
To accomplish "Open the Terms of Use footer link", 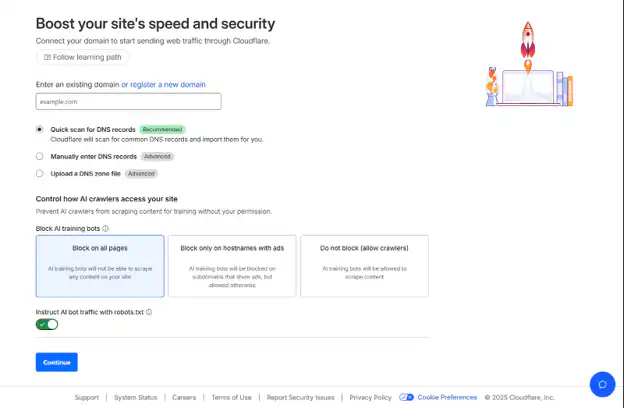I will [x=231, y=397].
